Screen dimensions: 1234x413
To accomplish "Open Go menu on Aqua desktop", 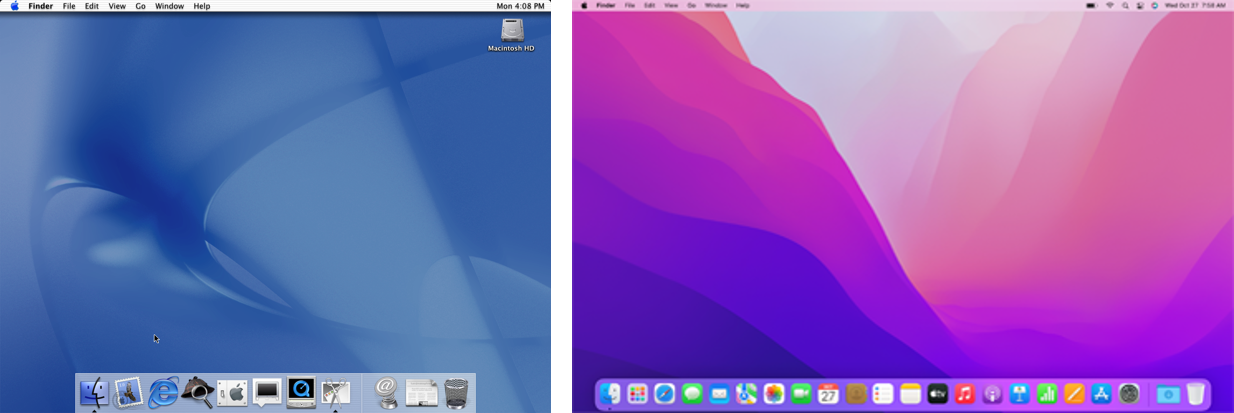I will tap(141, 6).
